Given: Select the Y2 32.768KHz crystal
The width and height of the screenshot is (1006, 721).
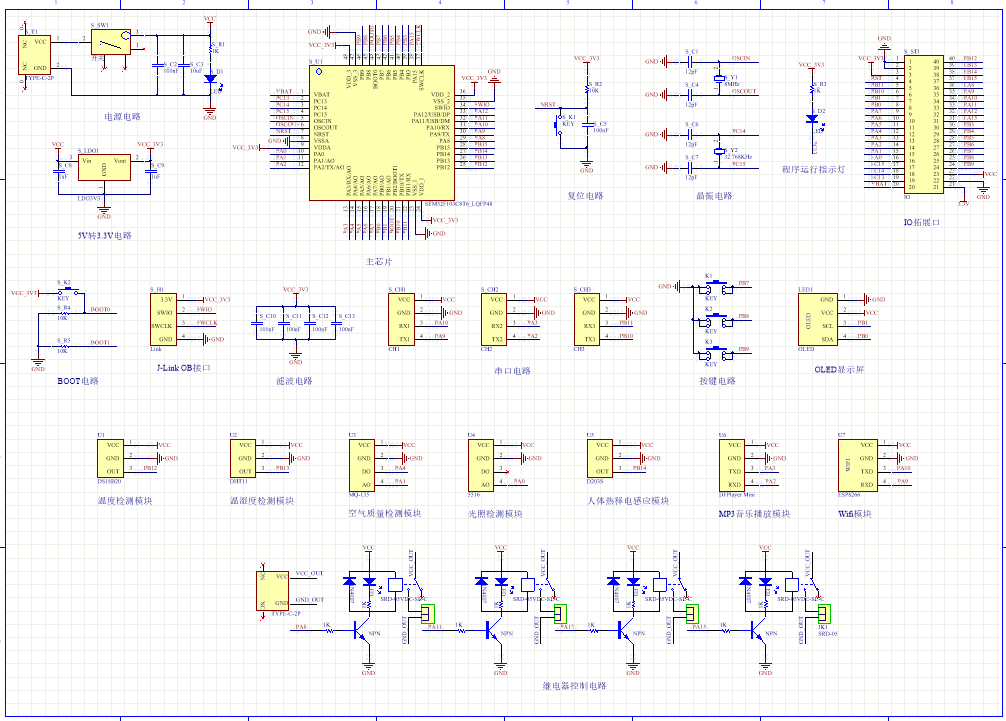Looking at the screenshot, I should click(718, 152).
